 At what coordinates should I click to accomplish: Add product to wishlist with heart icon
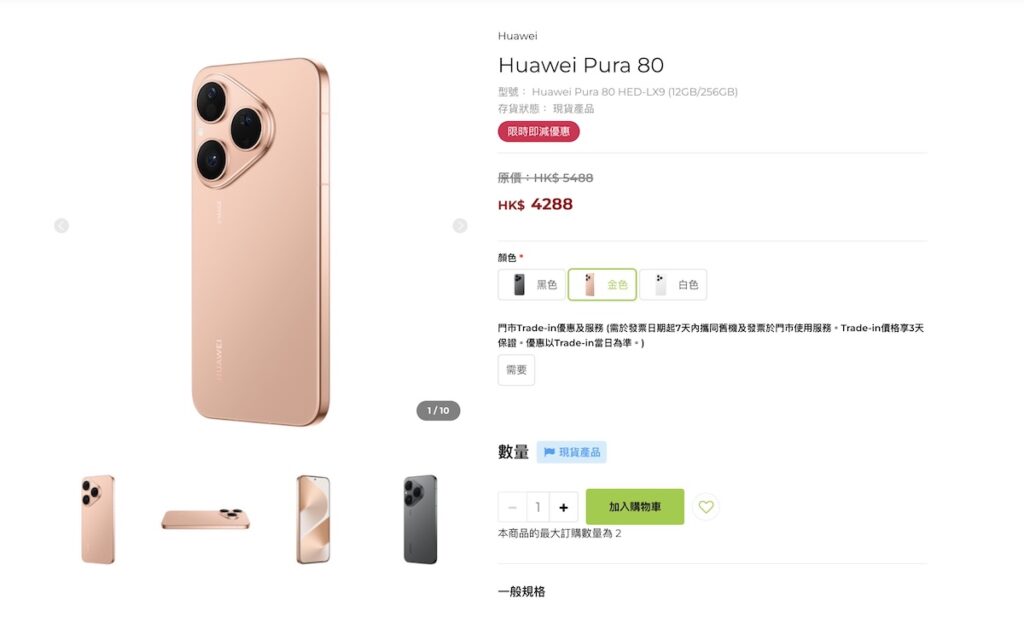(x=706, y=507)
